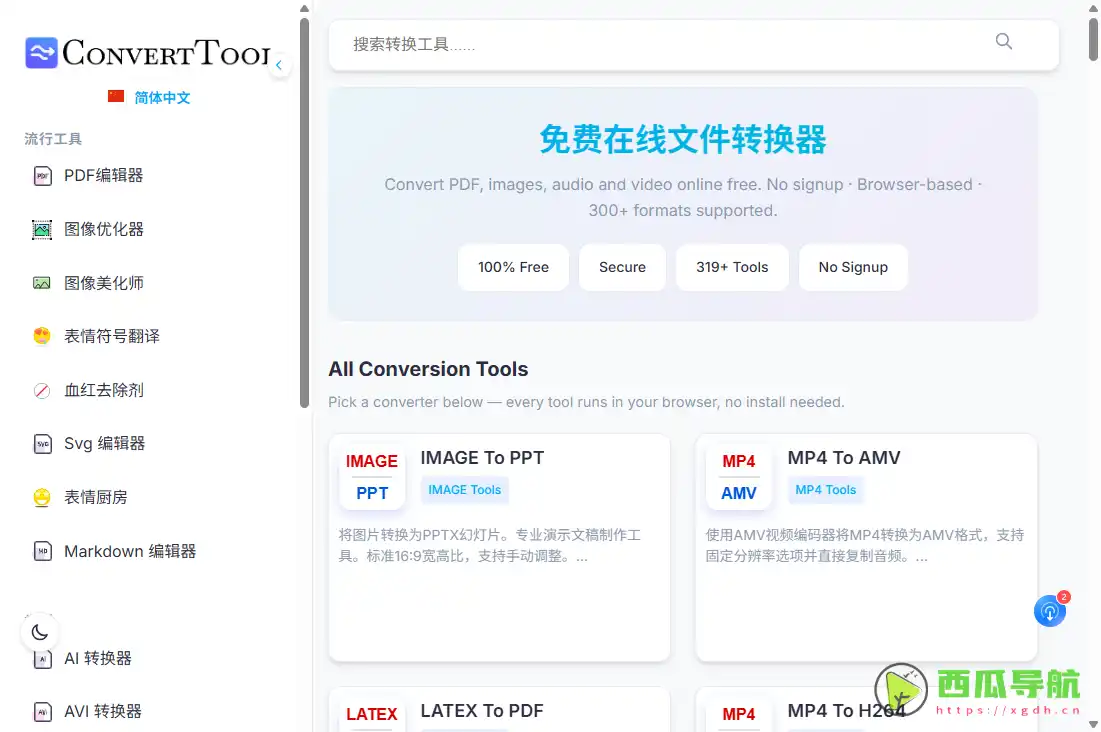Click the AI 转换器 icon
This screenshot has width=1101, height=732.
click(x=42, y=659)
